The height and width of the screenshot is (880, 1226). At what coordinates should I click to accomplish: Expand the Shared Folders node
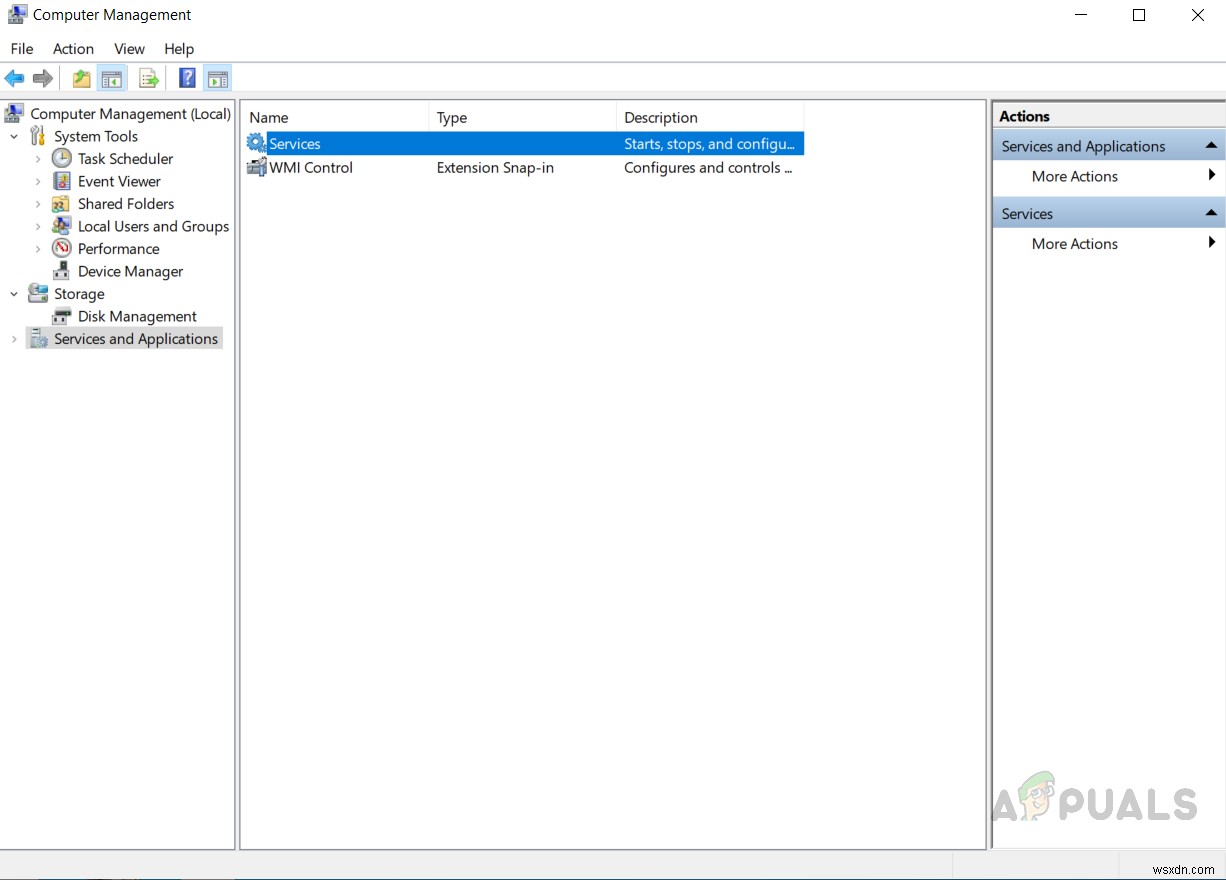(38, 203)
